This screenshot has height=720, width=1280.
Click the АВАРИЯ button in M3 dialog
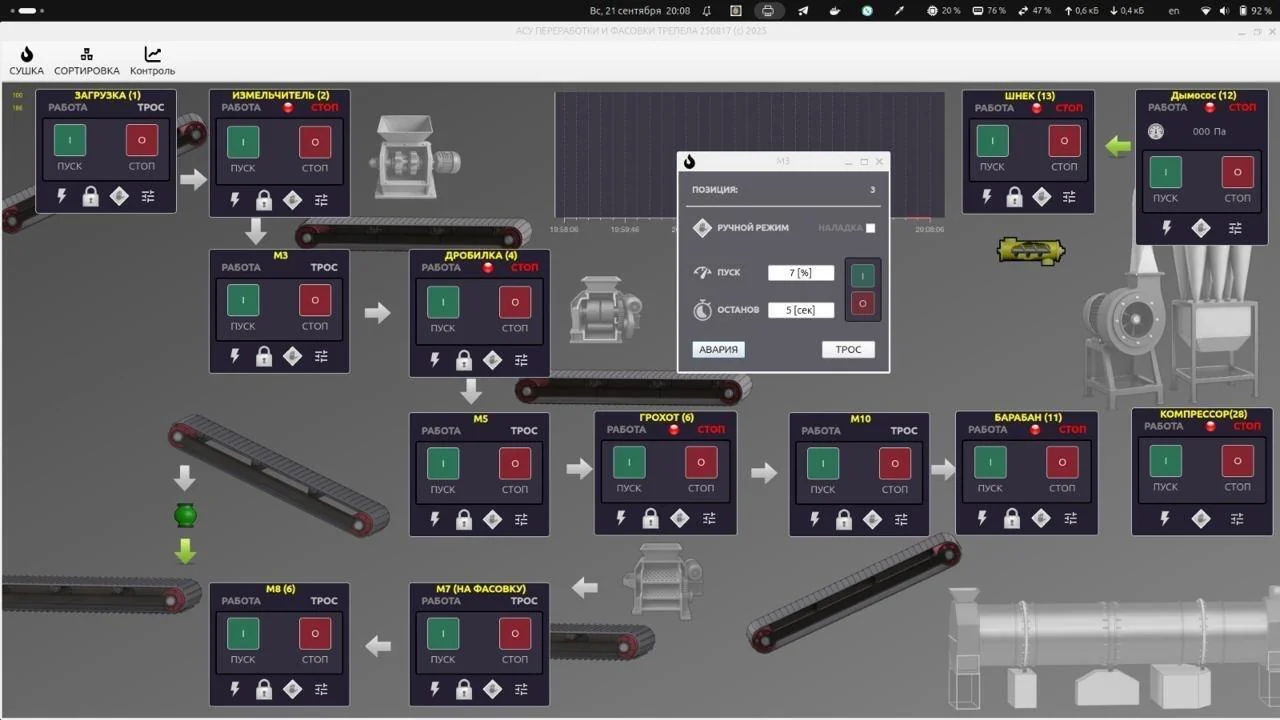click(x=718, y=349)
